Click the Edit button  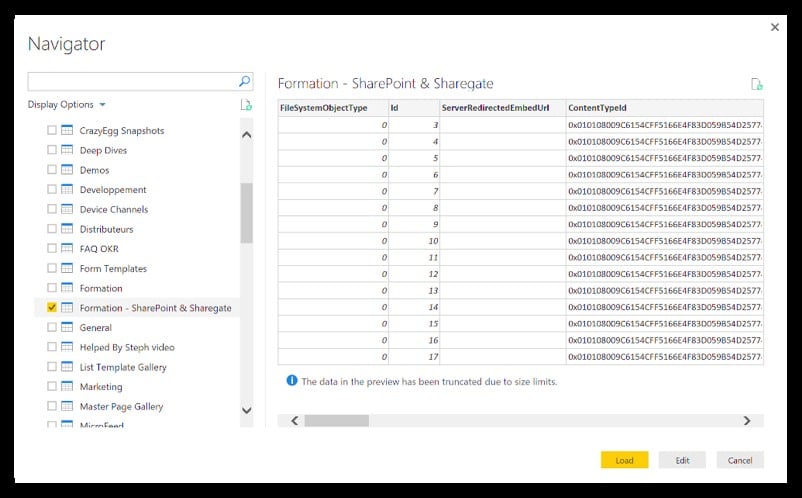pyautogui.click(x=682, y=460)
